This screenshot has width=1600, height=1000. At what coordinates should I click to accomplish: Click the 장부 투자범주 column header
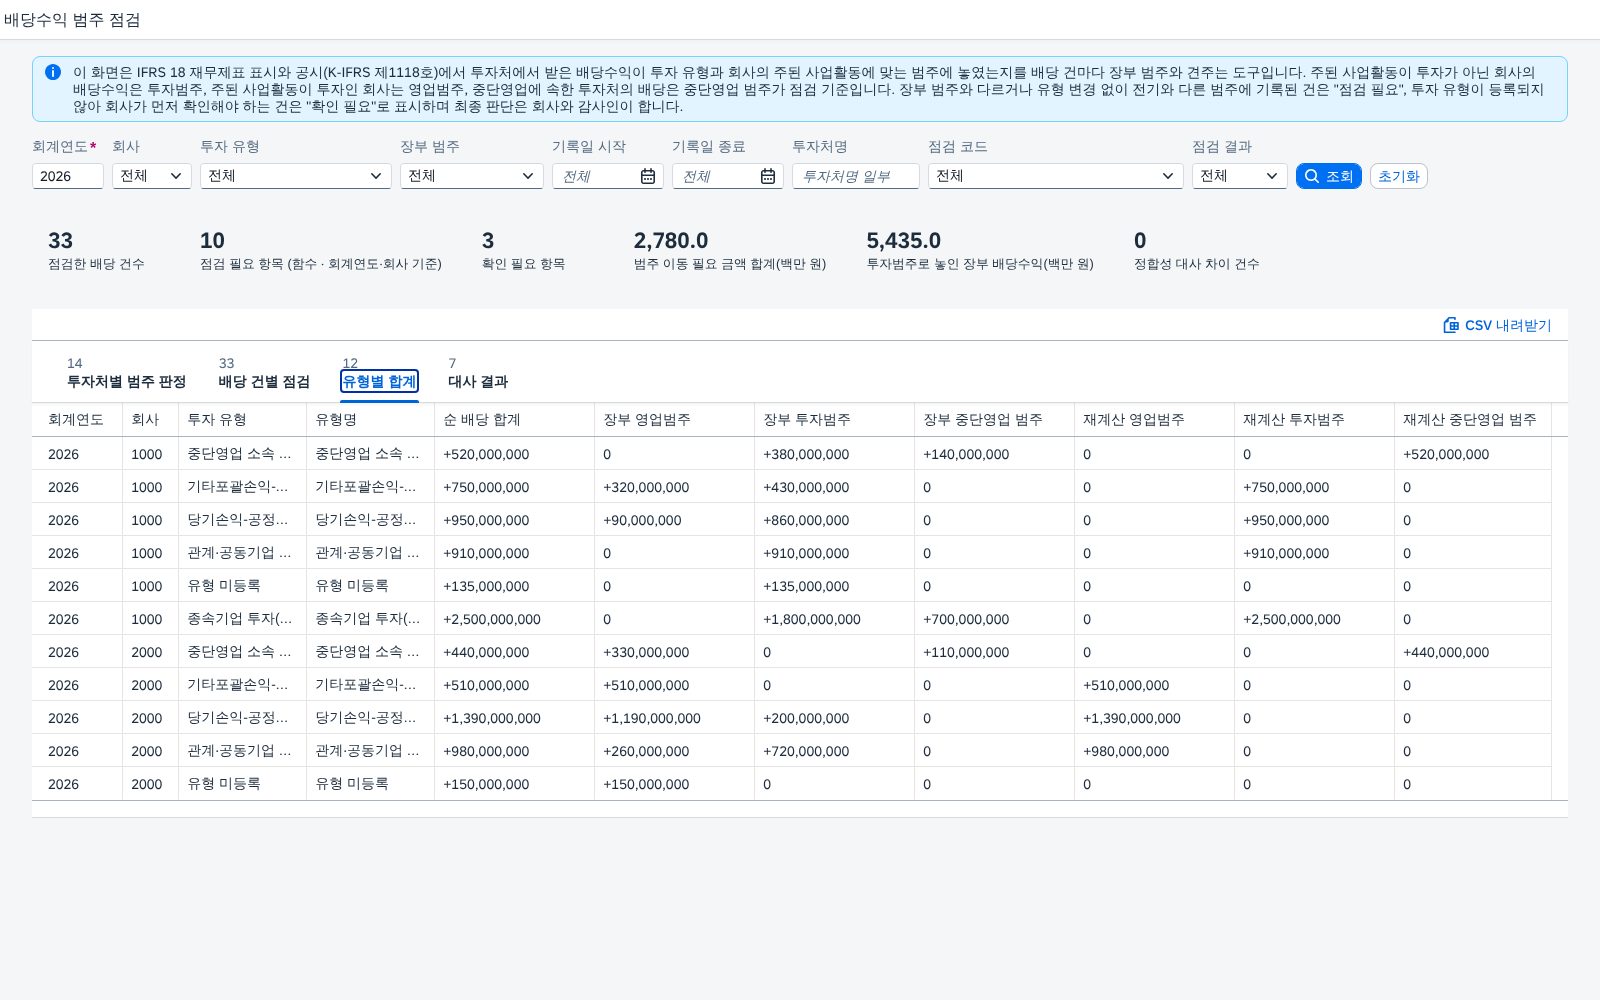coord(834,420)
